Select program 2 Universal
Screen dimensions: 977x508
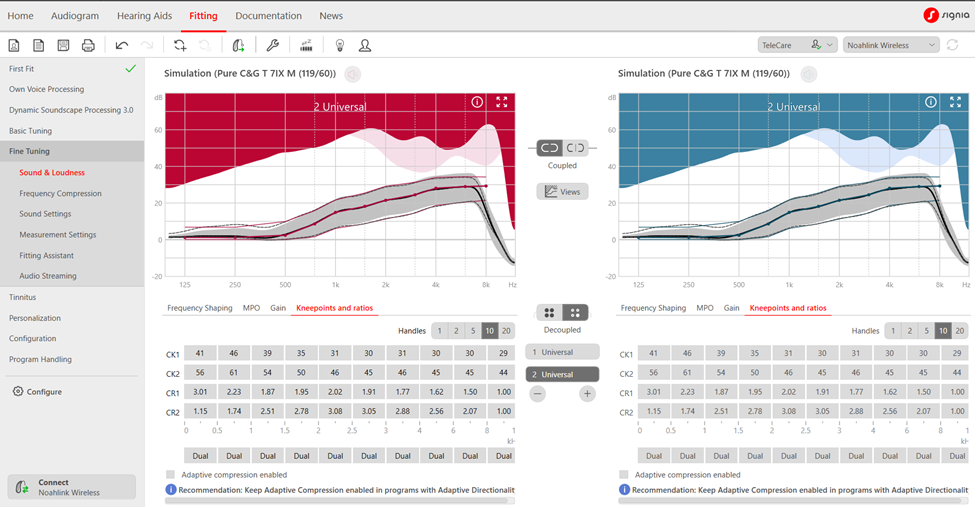pos(562,374)
